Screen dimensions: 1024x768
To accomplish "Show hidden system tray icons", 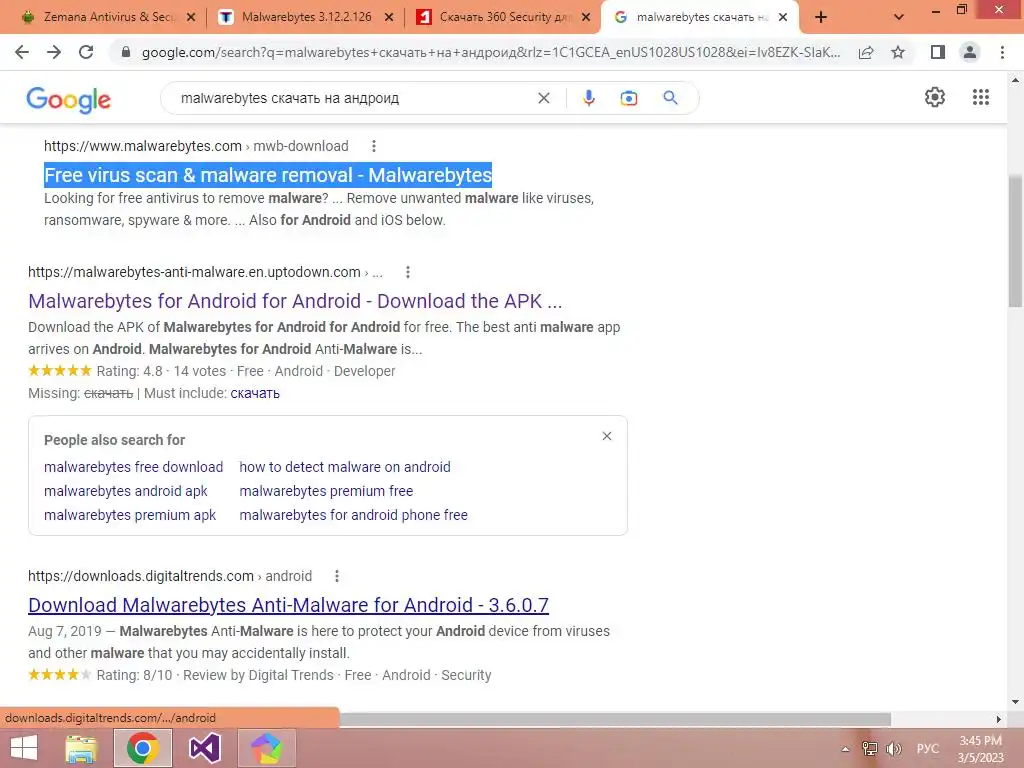I will coord(845,748).
